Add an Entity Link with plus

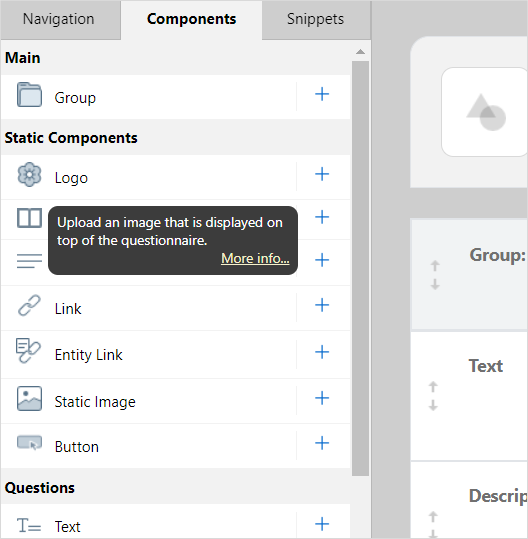click(322, 352)
